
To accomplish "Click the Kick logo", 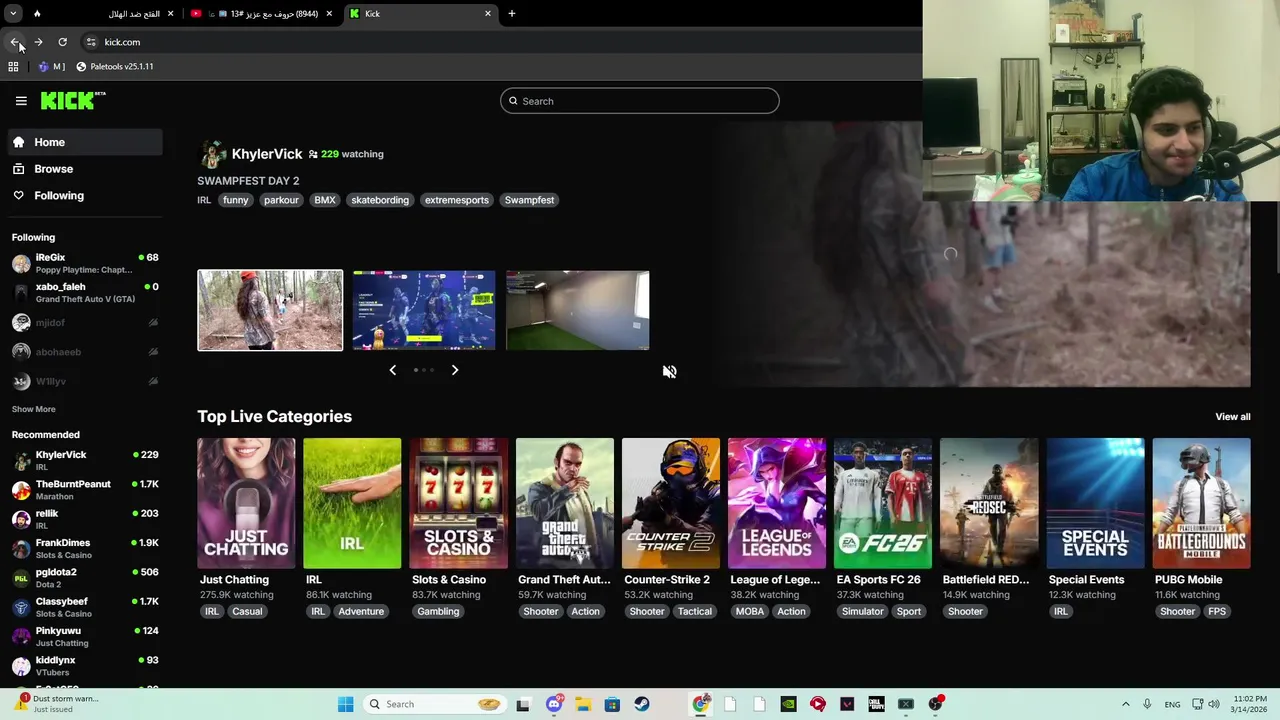I will coord(73,100).
